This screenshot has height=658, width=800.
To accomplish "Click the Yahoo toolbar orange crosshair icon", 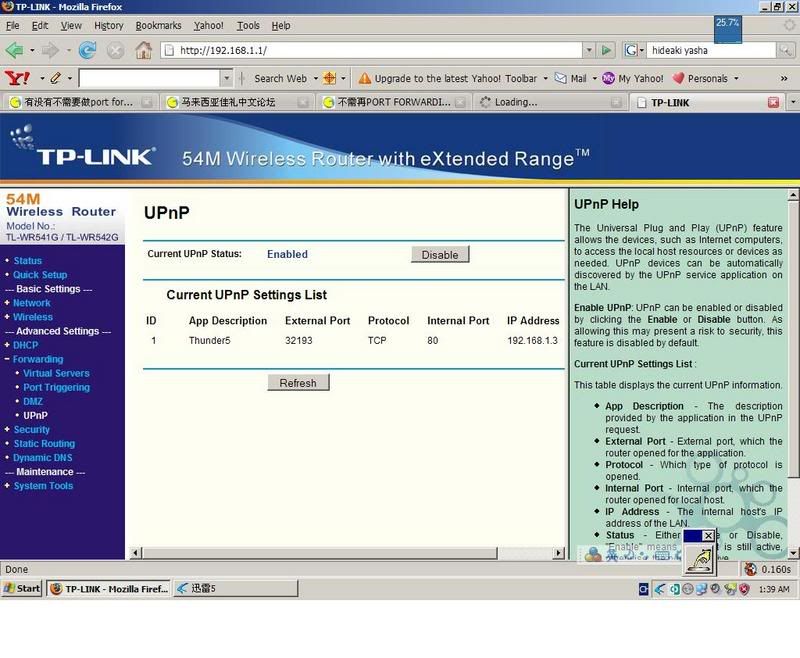I will (330, 78).
